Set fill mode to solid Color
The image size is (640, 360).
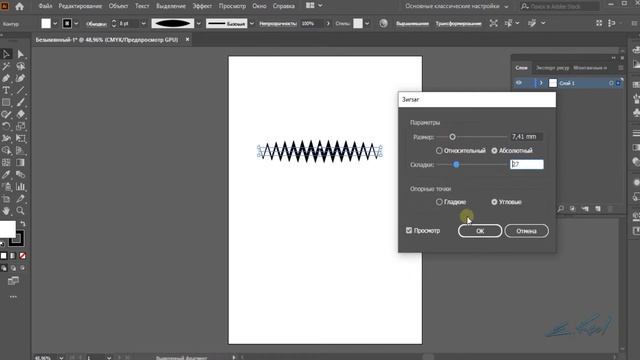4,256
